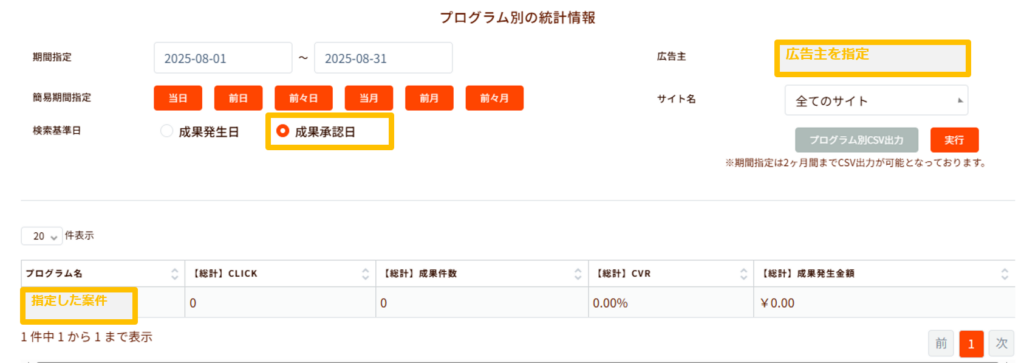Click the start date field 2025-08-01
Viewport: 1024px width, 363px height.
[223, 58]
